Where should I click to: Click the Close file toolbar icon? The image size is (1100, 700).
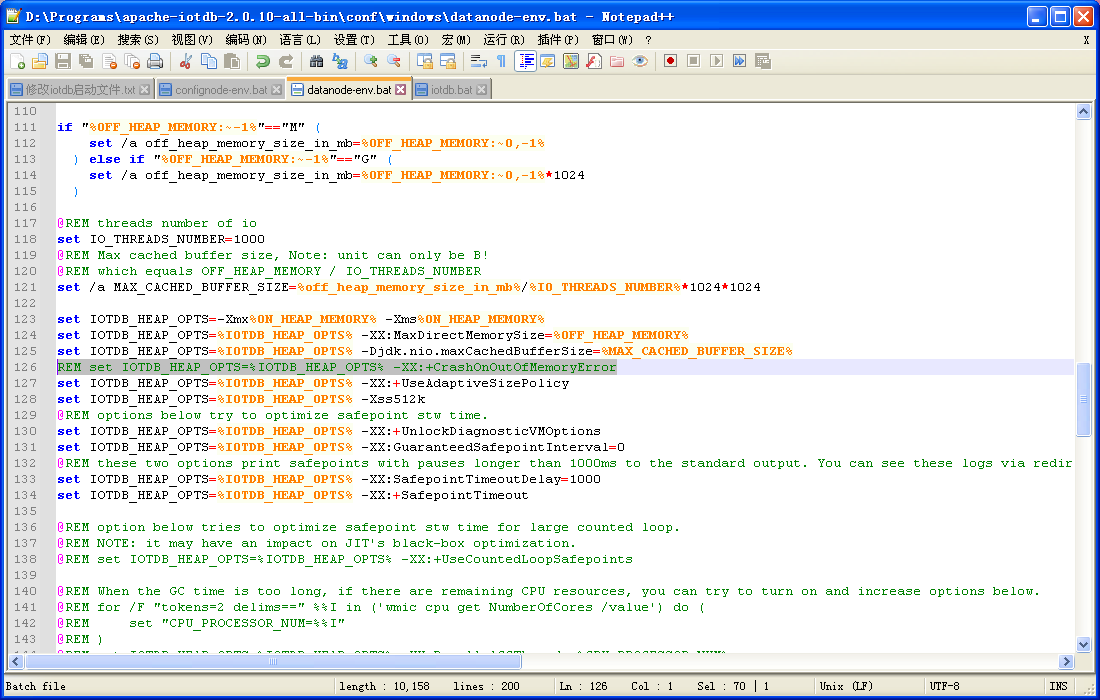(109, 62)
